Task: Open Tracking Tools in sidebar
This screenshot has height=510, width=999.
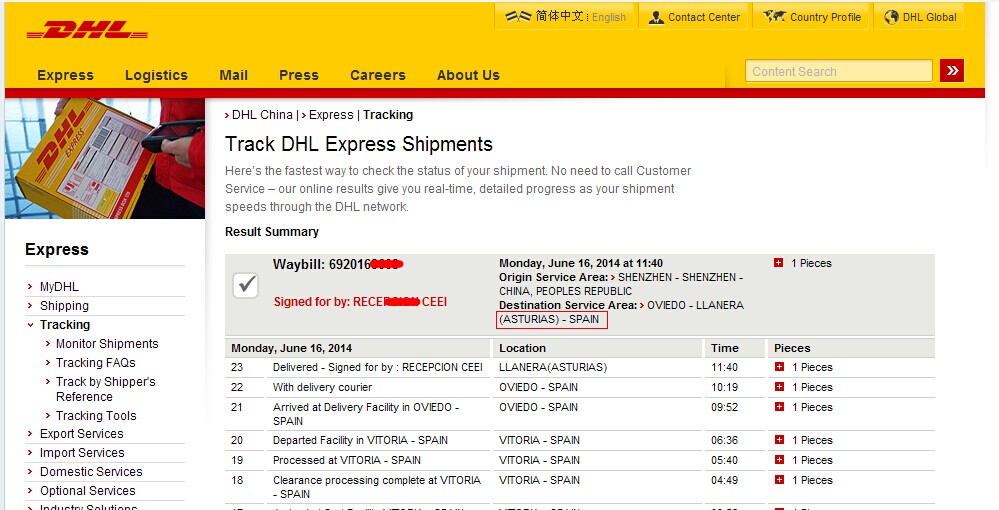Action: [96, 416]
